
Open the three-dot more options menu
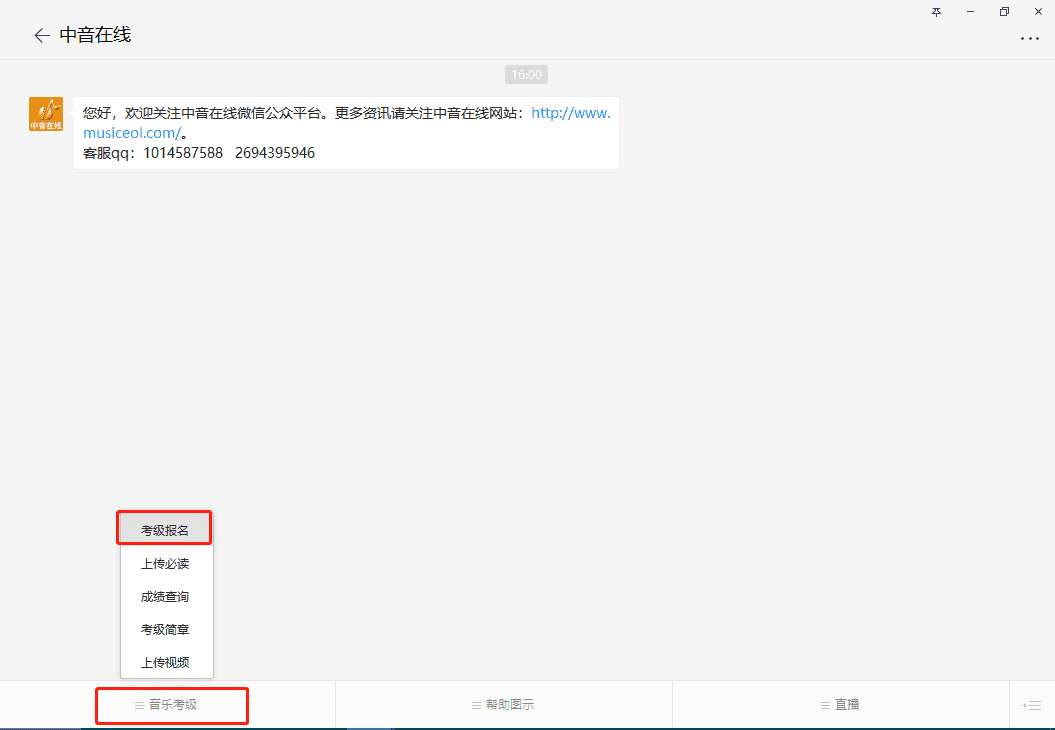point(1029,39)
